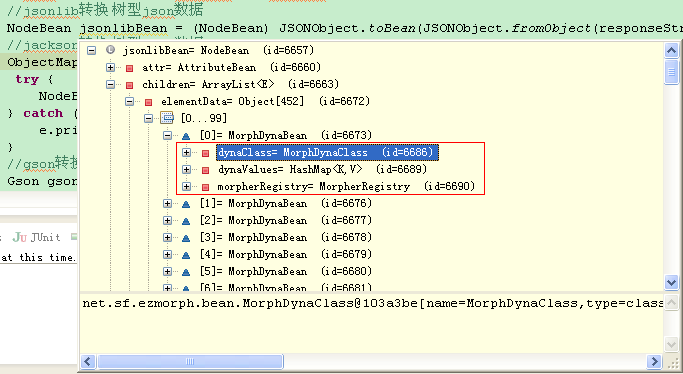The width and height of the screenshot is (683, 374).
Task: Click the tree vertical scrollbar thumb
Action: 671,72
